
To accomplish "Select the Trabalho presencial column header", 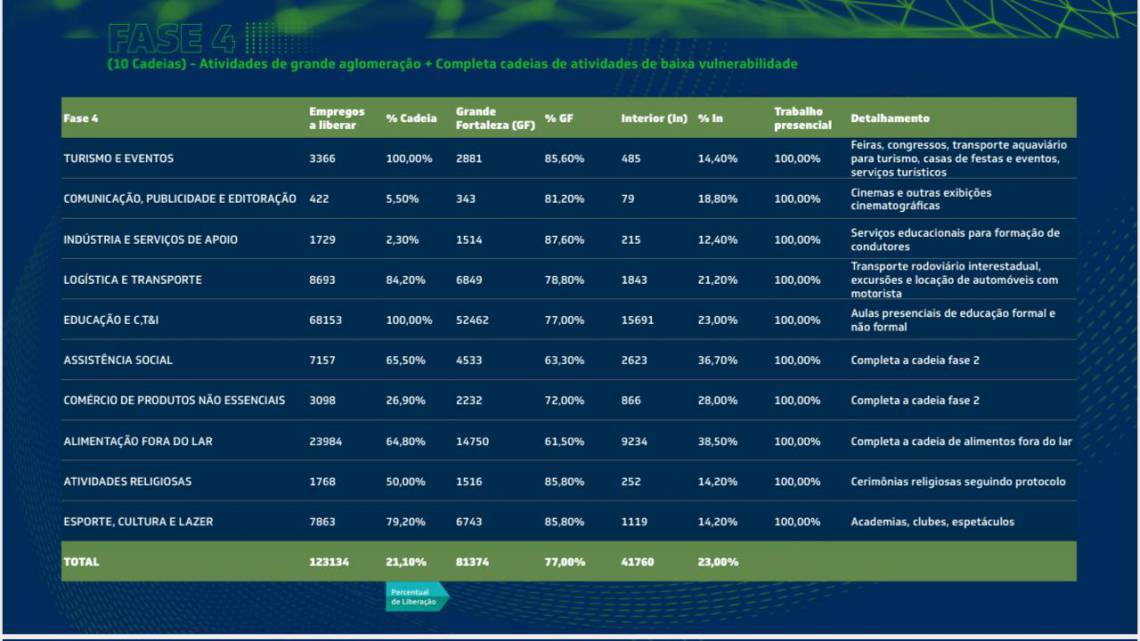I will [802, 118].
